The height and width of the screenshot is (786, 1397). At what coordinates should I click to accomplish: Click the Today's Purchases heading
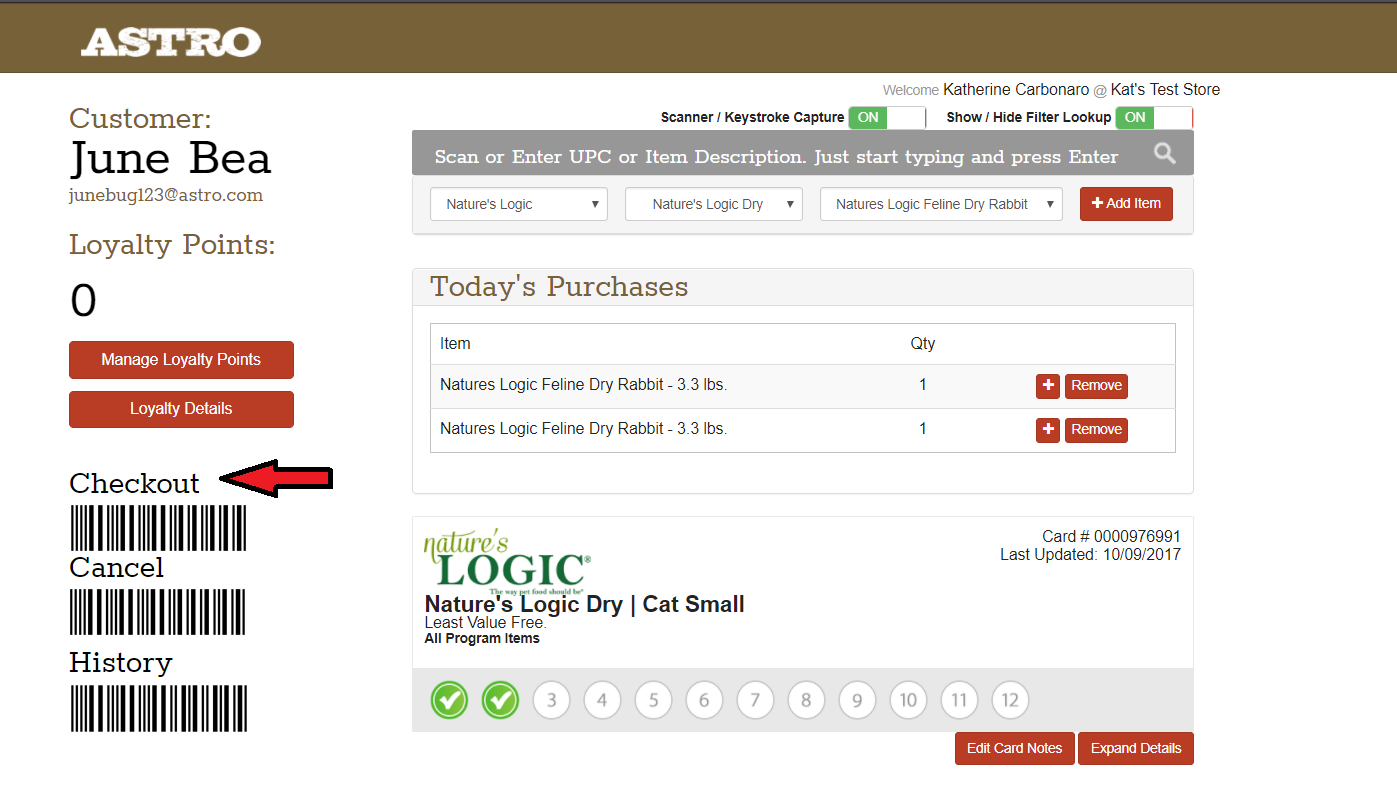coord(559,287)
